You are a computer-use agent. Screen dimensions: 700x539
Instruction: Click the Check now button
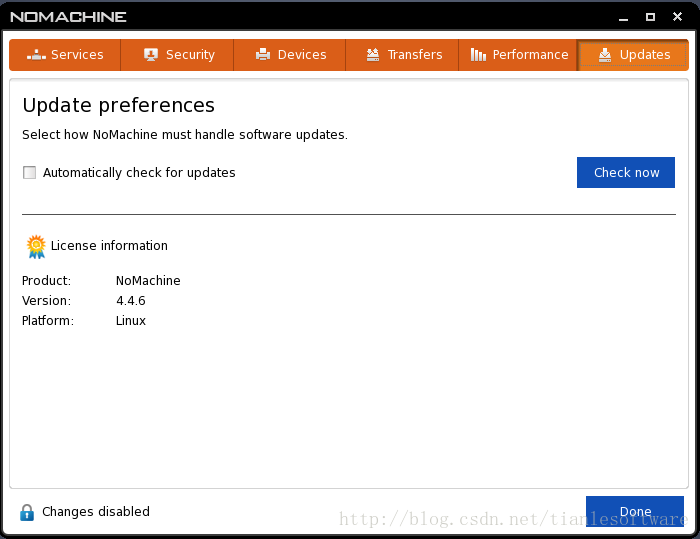[626, 172]
